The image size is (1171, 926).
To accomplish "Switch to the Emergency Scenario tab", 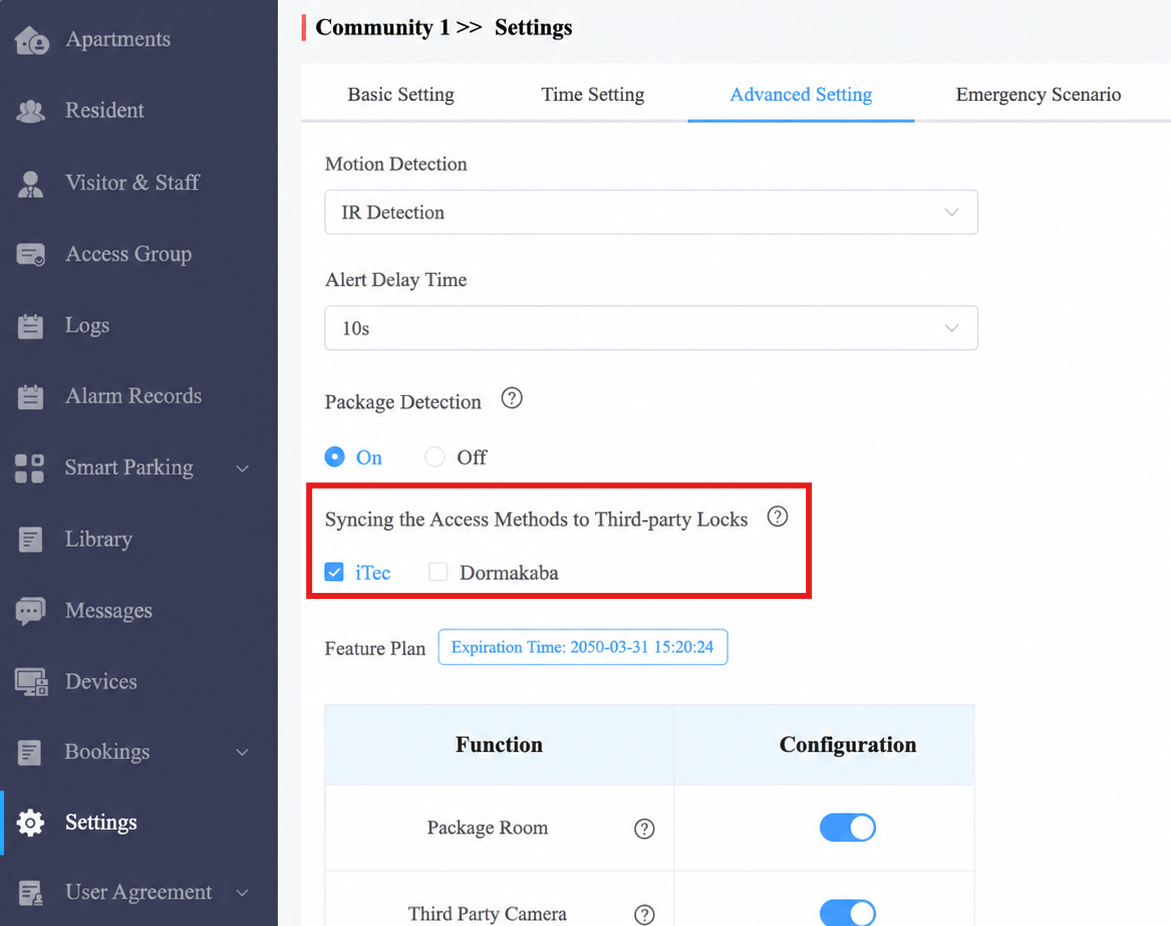I will pyautogui.click(x=1038, y=95).
